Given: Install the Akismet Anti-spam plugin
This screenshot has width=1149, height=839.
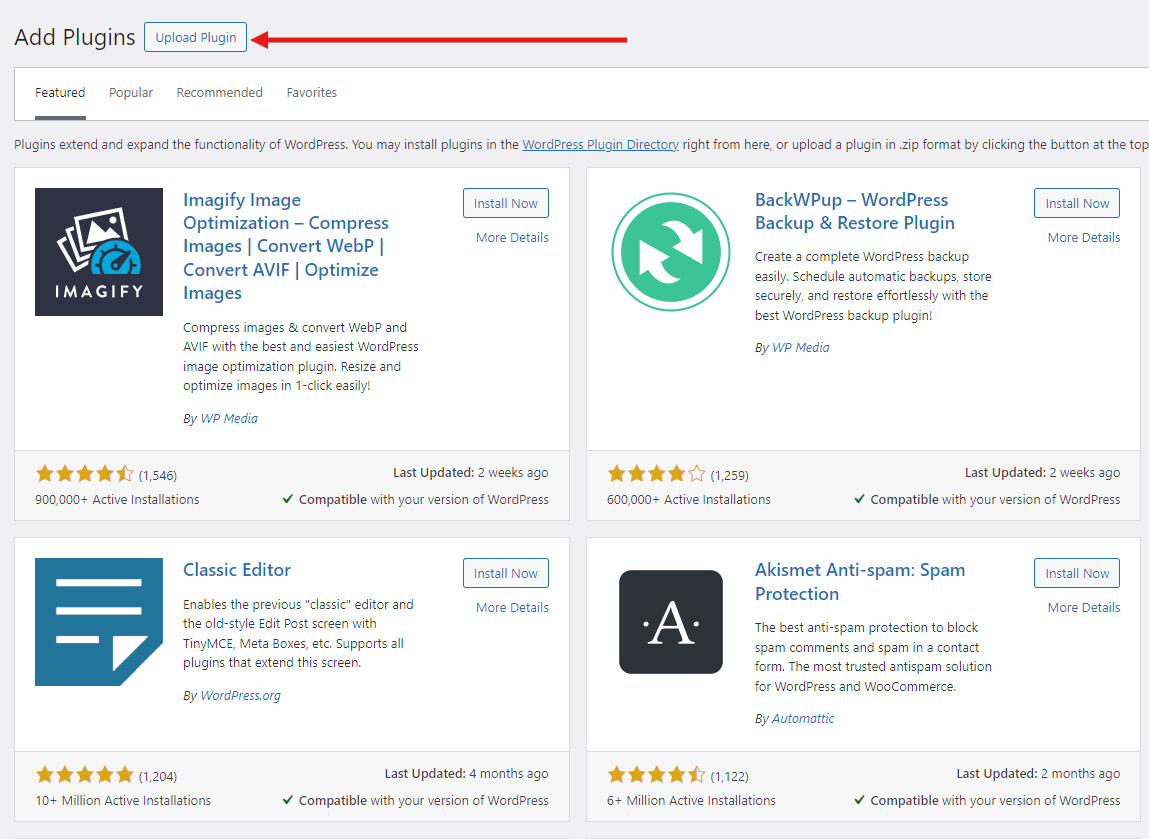Looking at the screenshot, I should point(1077,573).
